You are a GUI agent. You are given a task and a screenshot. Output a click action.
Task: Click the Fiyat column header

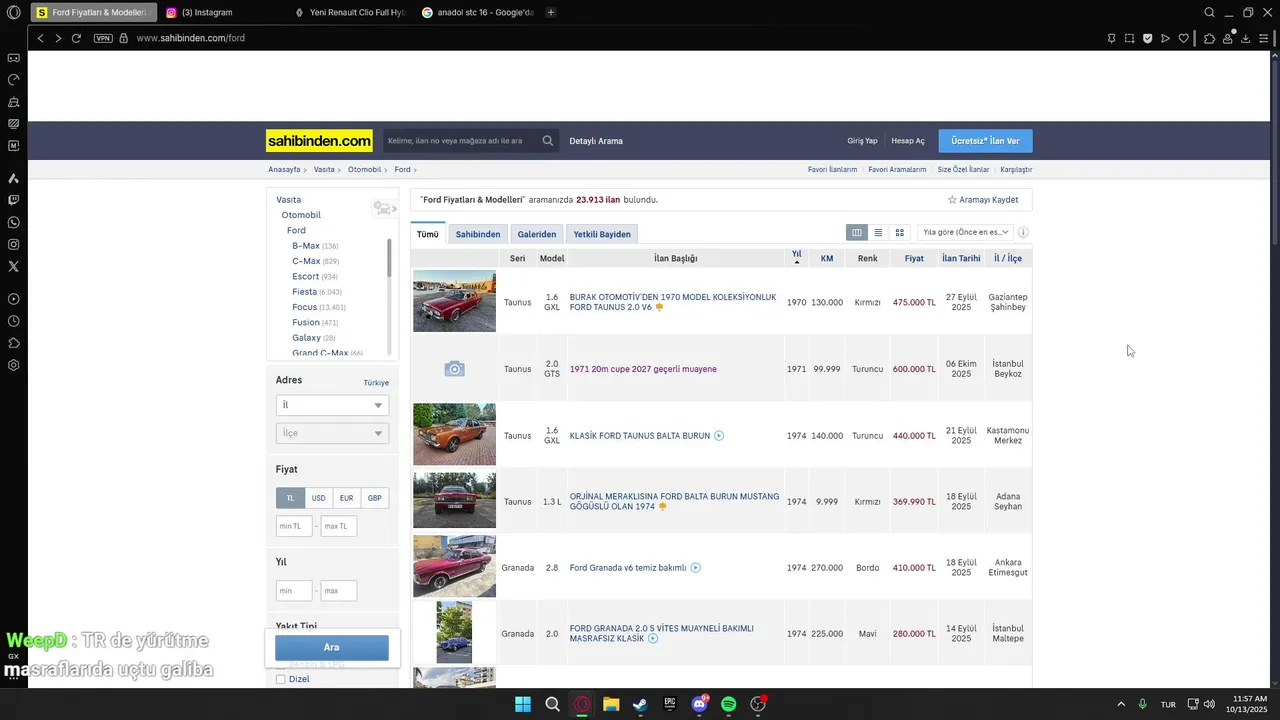[x=914, y=258]
